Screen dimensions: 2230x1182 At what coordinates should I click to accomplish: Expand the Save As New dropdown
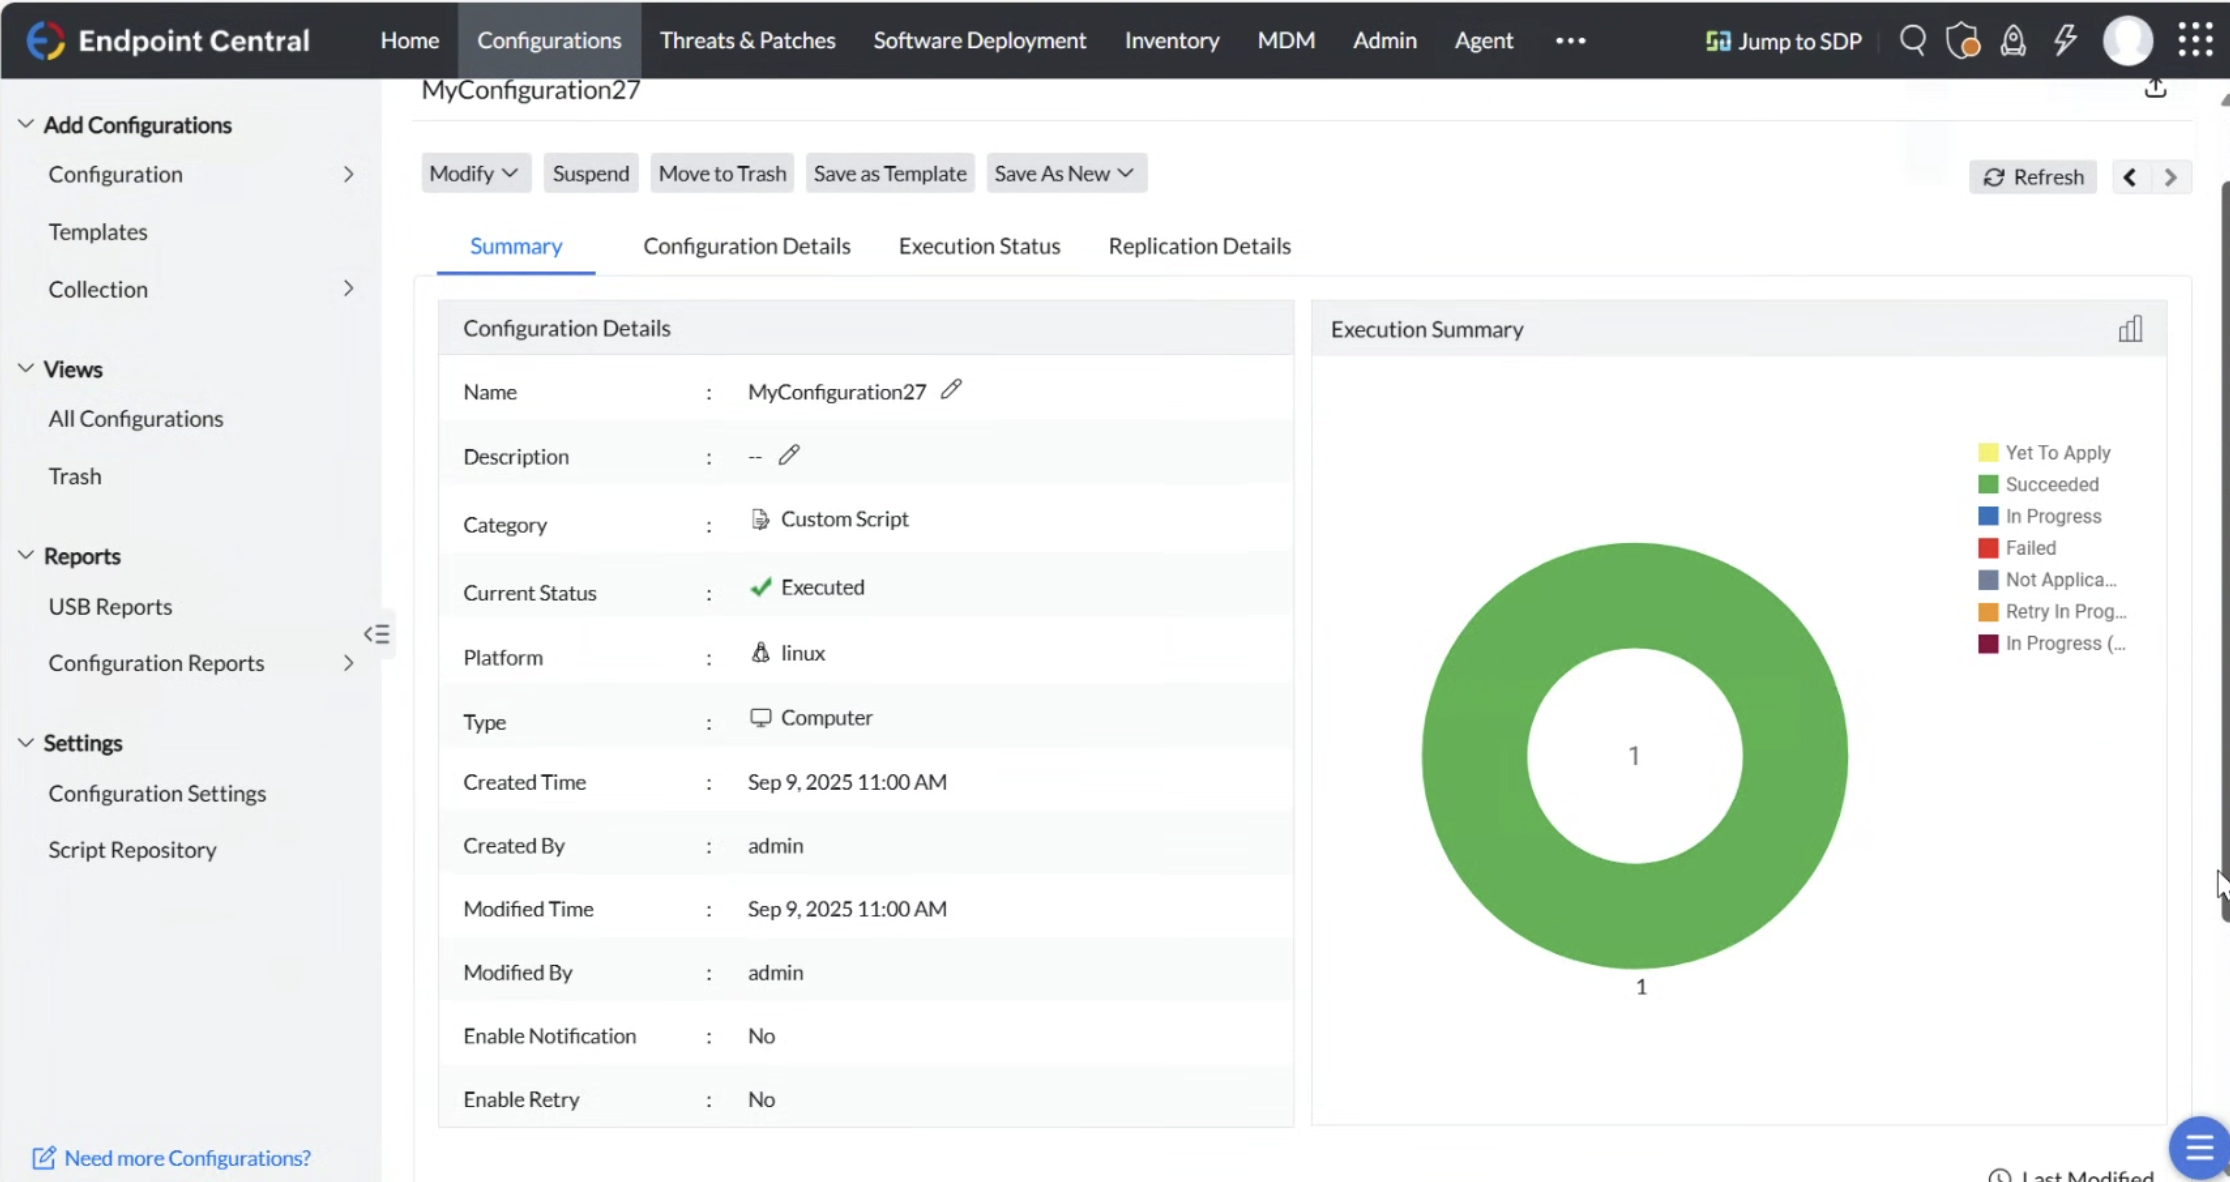1065,173
